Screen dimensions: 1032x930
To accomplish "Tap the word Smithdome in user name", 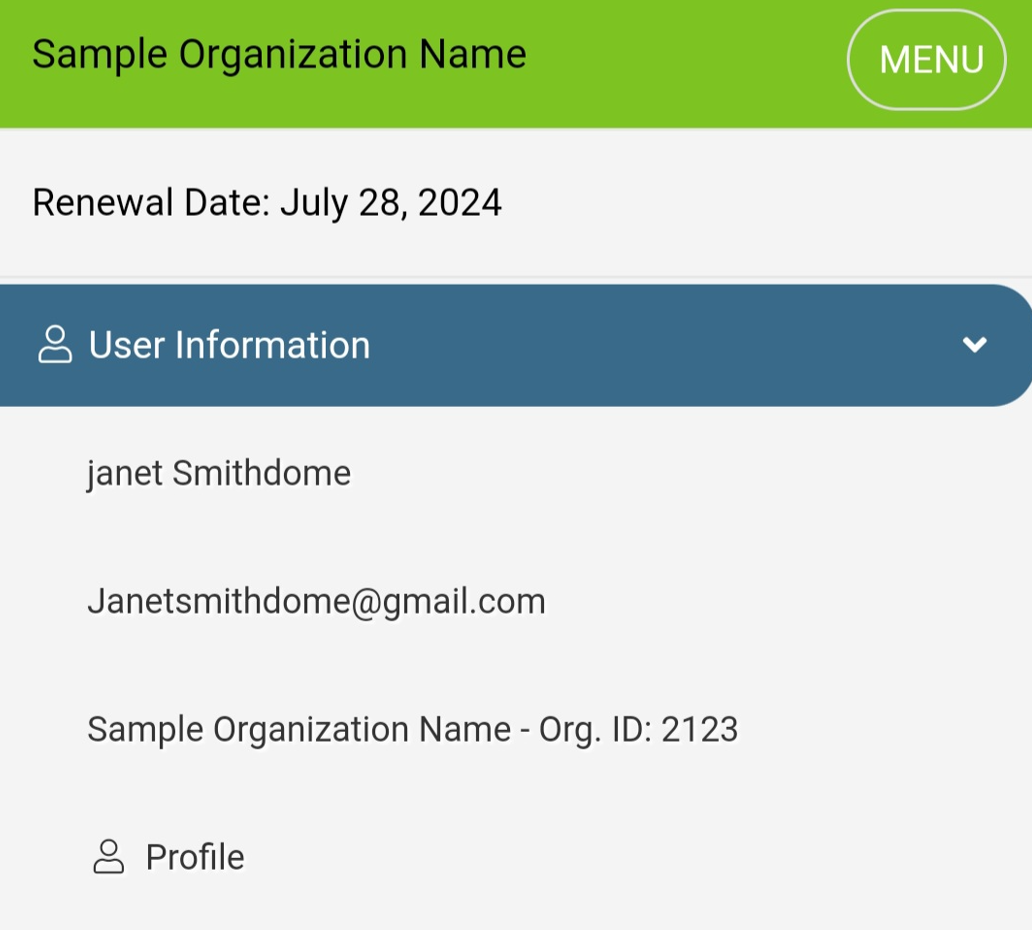I will 262,473.
